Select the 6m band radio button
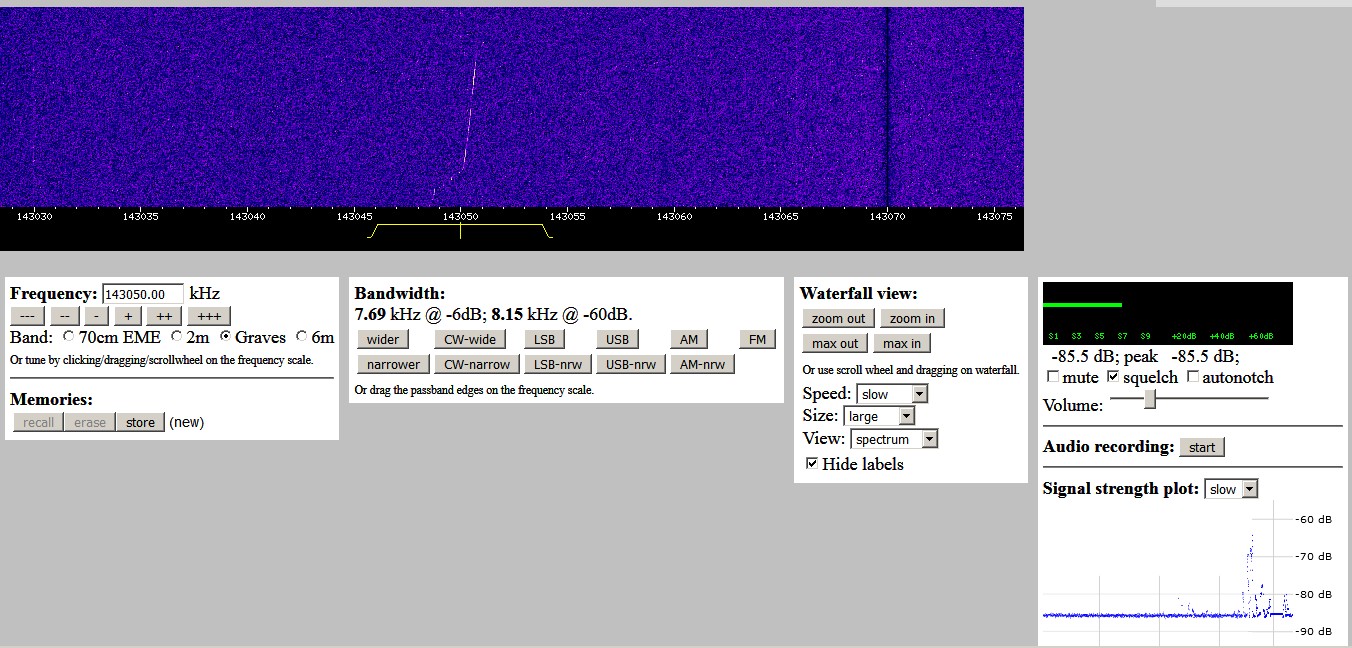This screenshot has width=1352, height=648. click(301, 337)
